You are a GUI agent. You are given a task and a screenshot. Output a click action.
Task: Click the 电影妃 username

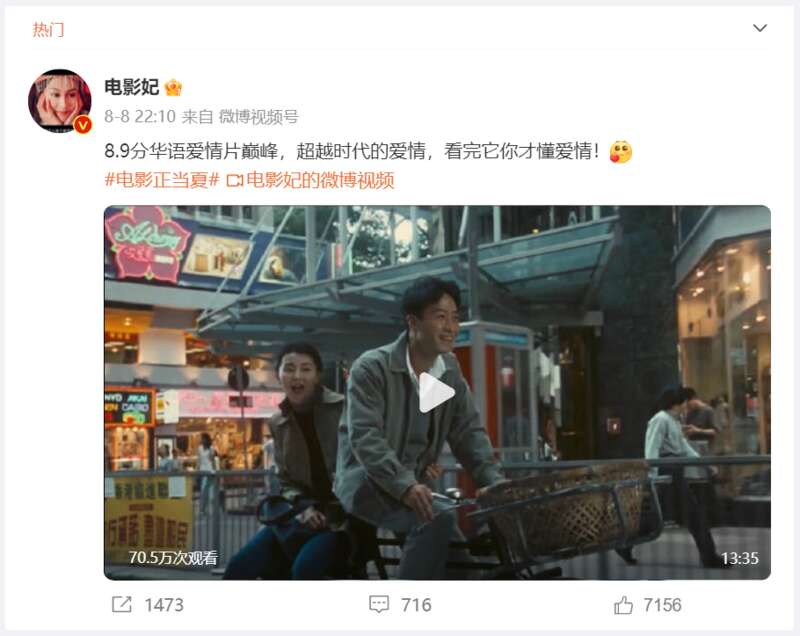tap(132, 87)
